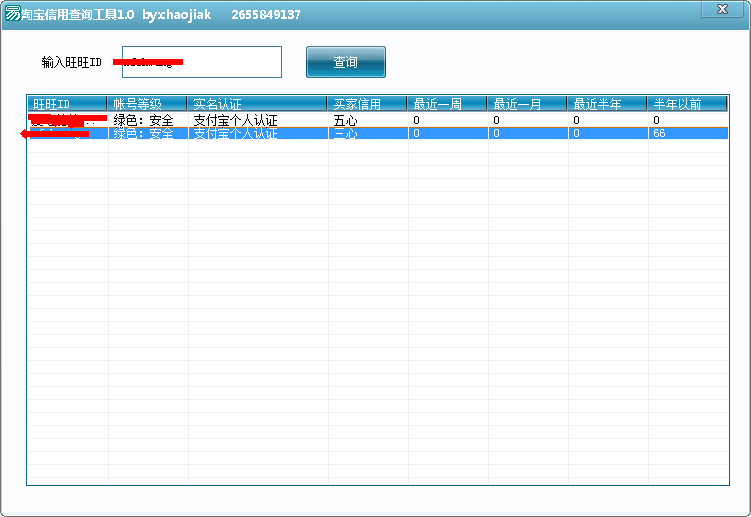Screen dimensions: 751x517
Task: Click 支付宝个人认证 in the highlighted 三心 row
Action: click(x=235, y=133)
